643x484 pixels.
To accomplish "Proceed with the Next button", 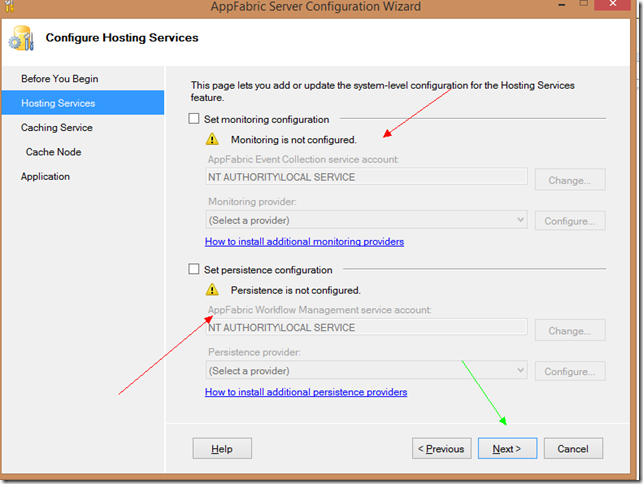I will click(x=507, y=448).
